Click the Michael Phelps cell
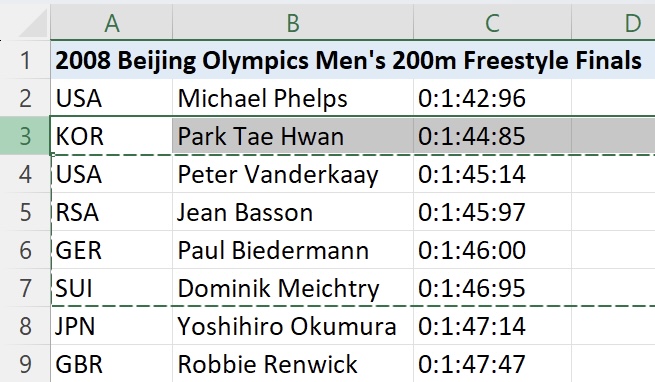This screenshot has width=655, height=382. coord(293,98)
